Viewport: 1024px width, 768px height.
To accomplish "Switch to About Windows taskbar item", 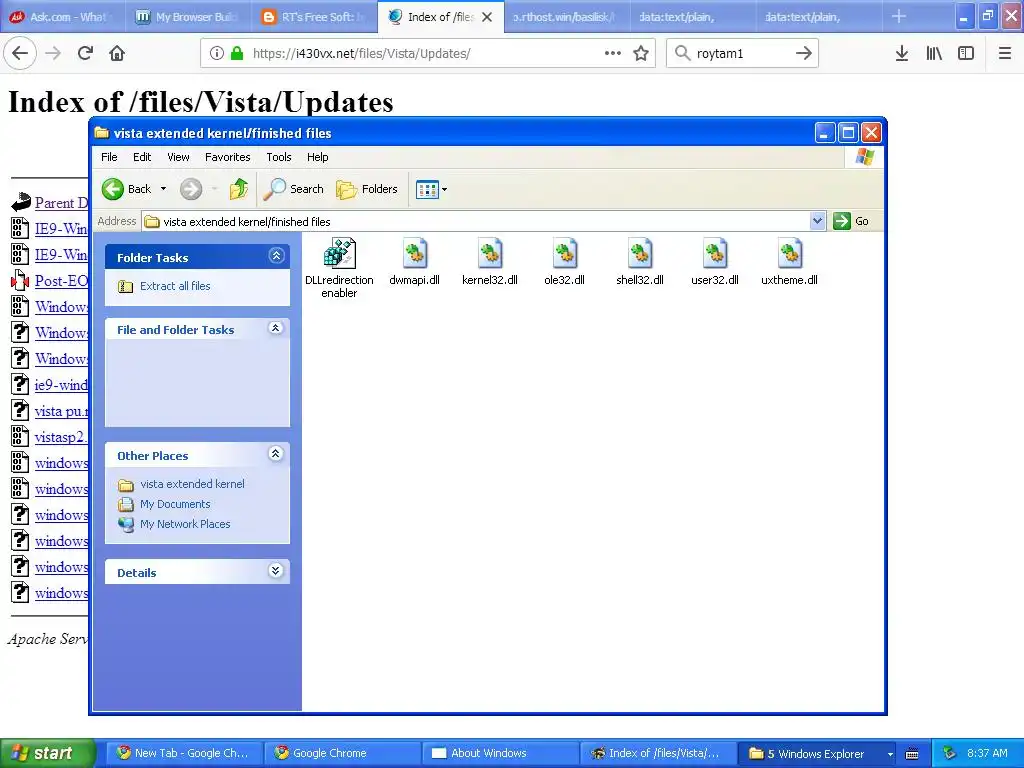I will (x=500, y=754).
